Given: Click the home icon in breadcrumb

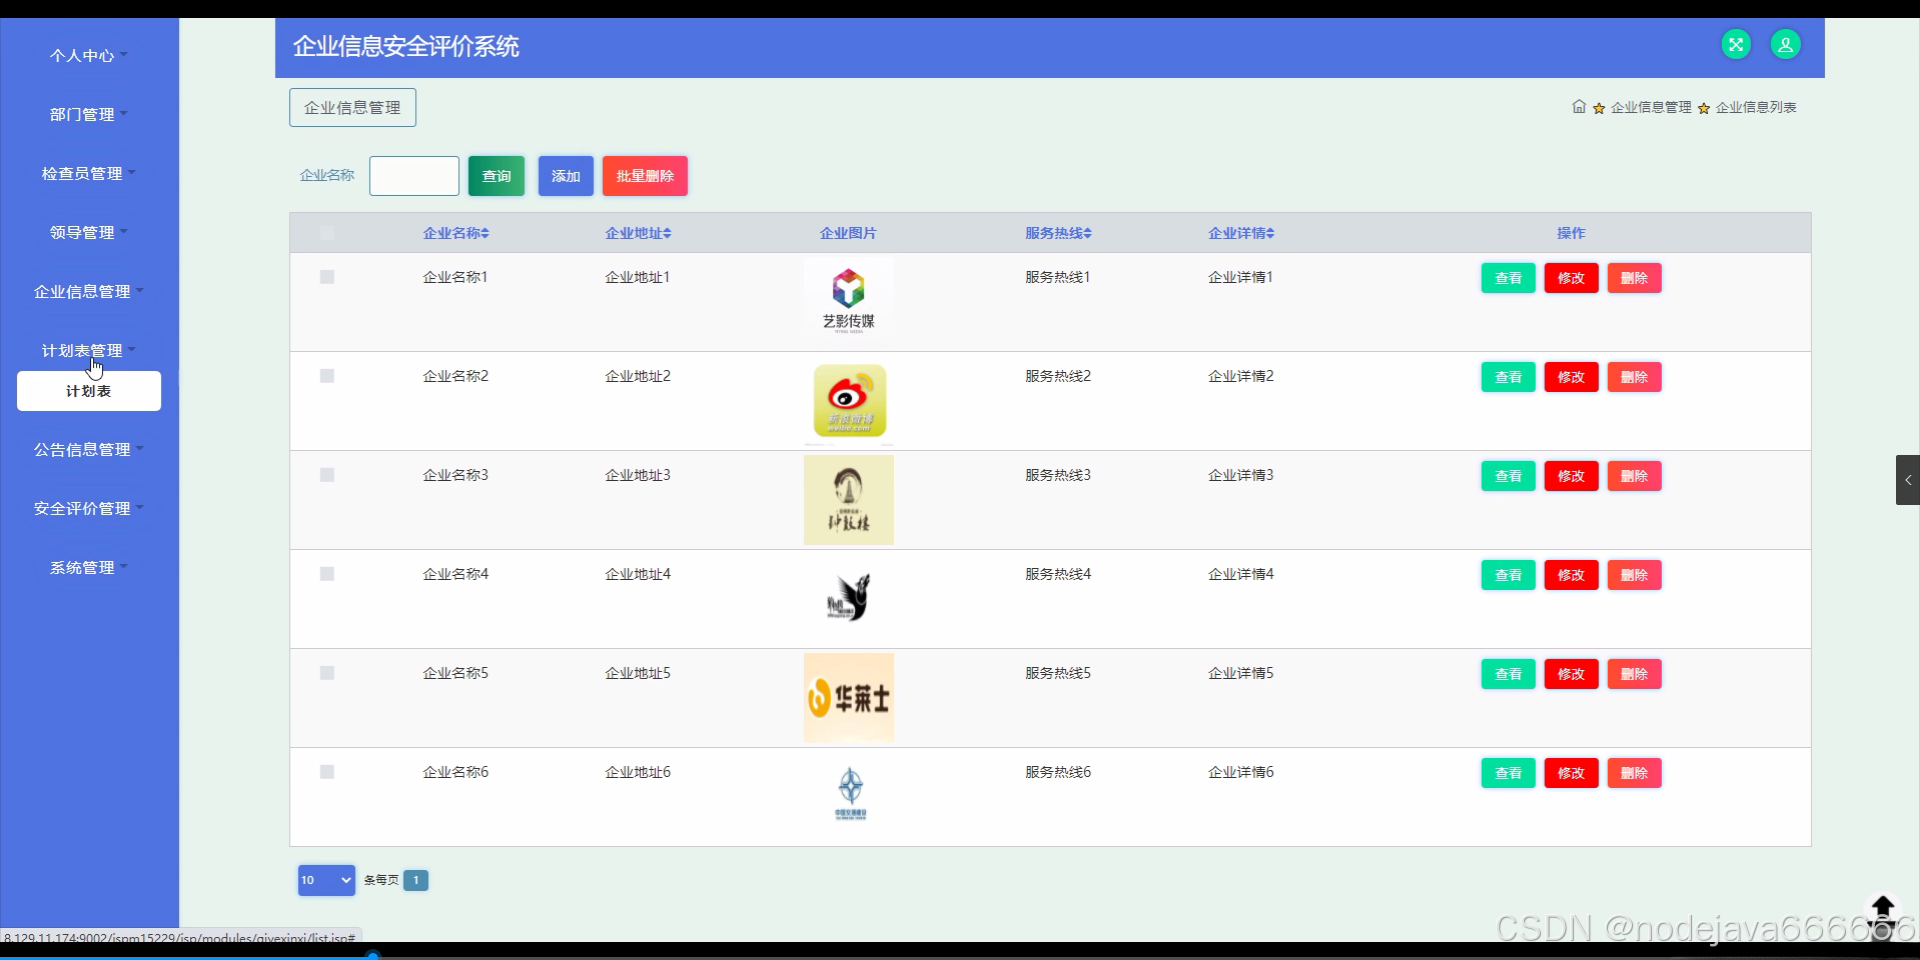Looking at the screenshot, I should (x=1579, y=107).
